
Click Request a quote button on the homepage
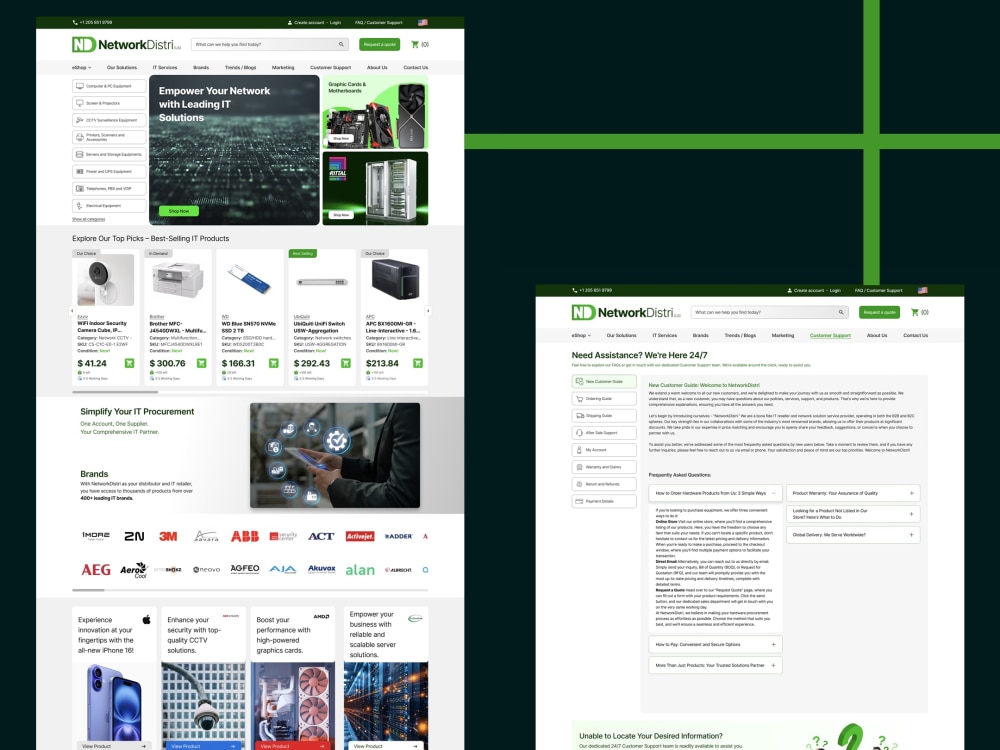pyautogui.click(x=379, y=45)
